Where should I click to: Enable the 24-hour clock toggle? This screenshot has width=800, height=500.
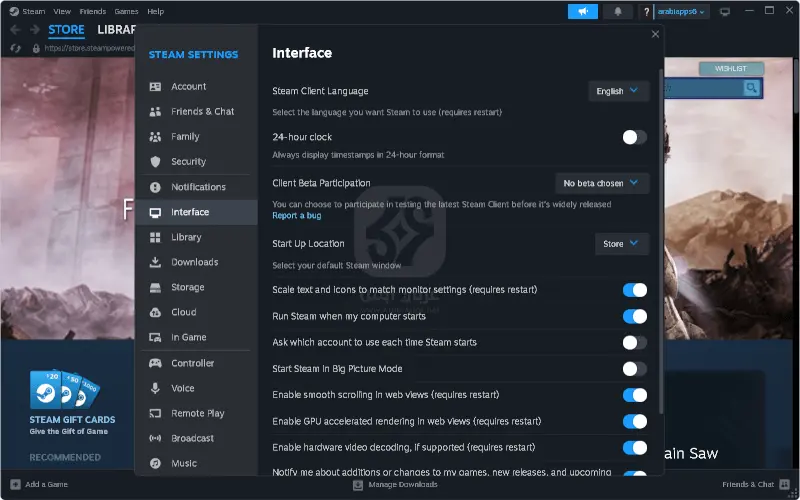tap(634, 137)
